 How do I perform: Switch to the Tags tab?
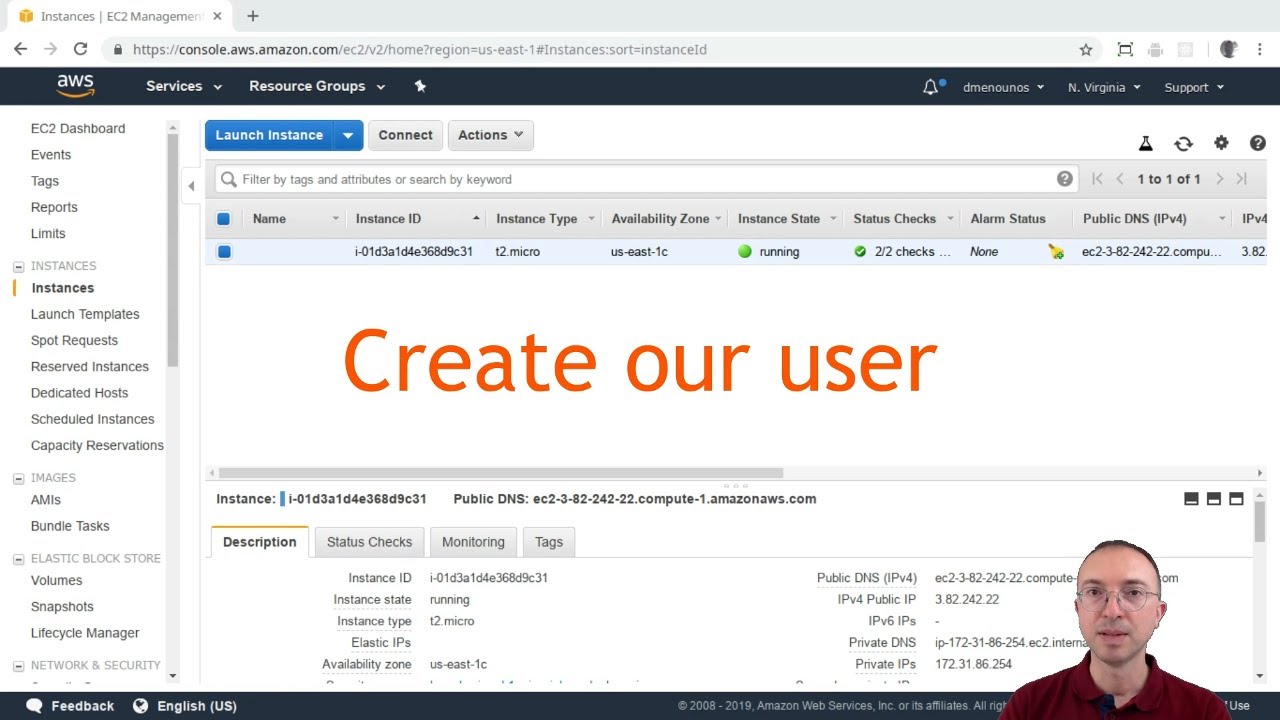pyautogui.click(x=549, y=542)
